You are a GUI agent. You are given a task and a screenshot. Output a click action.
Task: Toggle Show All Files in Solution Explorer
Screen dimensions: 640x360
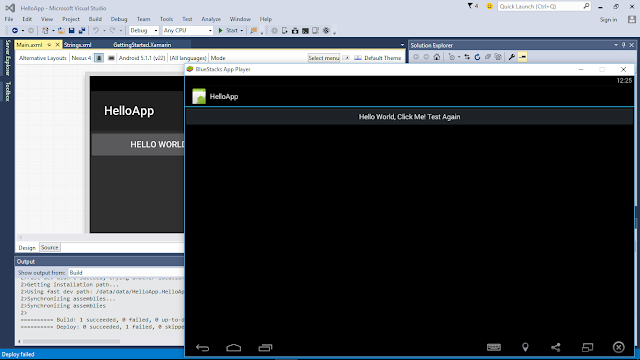point(498,57)
